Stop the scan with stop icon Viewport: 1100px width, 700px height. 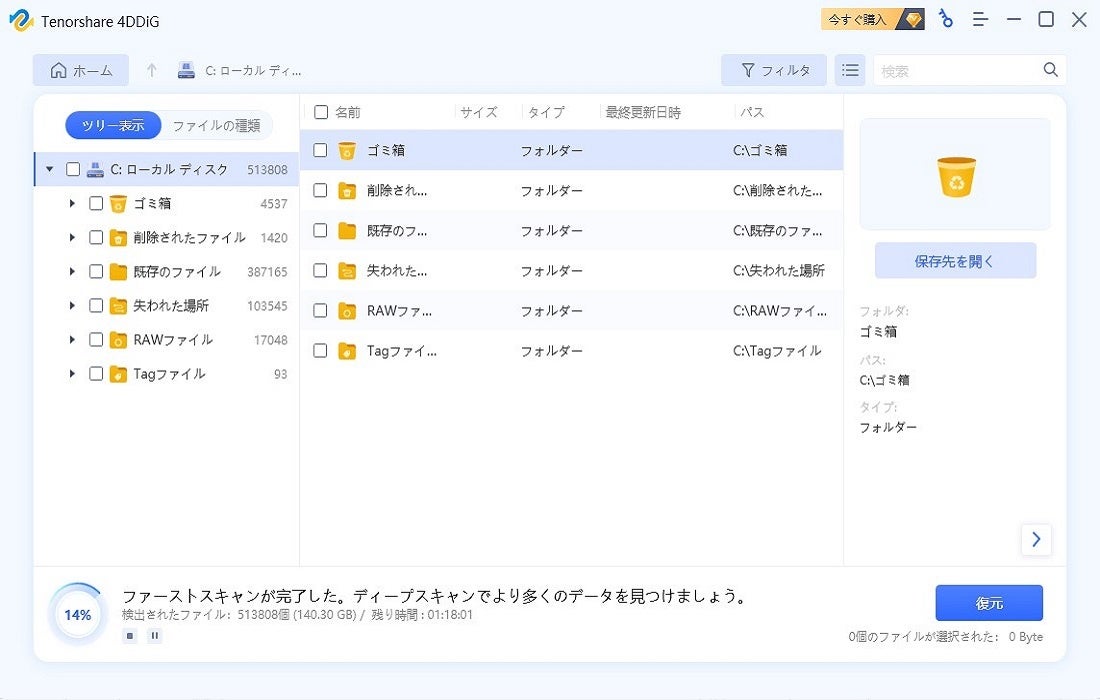click(x=130, y=635)
